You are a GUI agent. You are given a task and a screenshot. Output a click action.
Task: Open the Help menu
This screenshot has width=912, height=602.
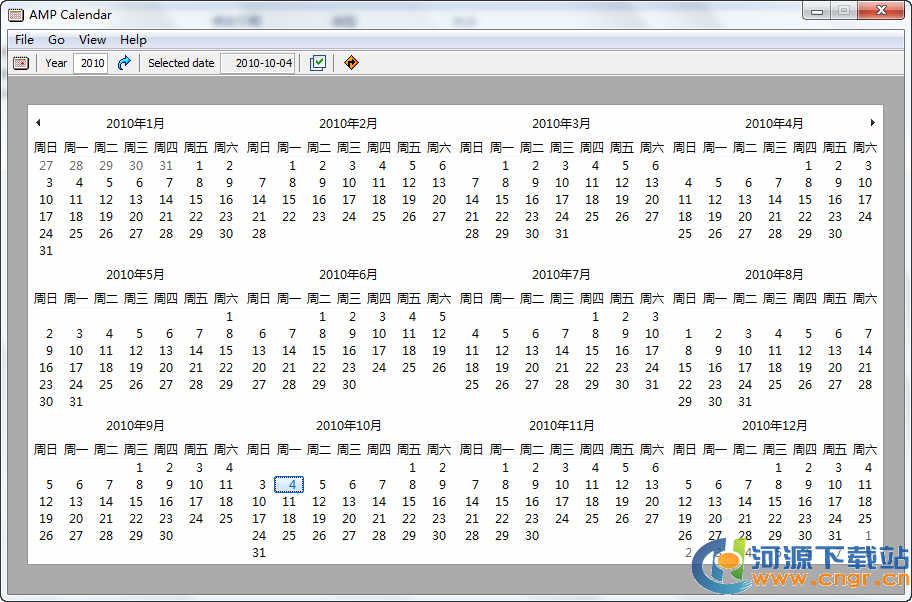[133, 40]
